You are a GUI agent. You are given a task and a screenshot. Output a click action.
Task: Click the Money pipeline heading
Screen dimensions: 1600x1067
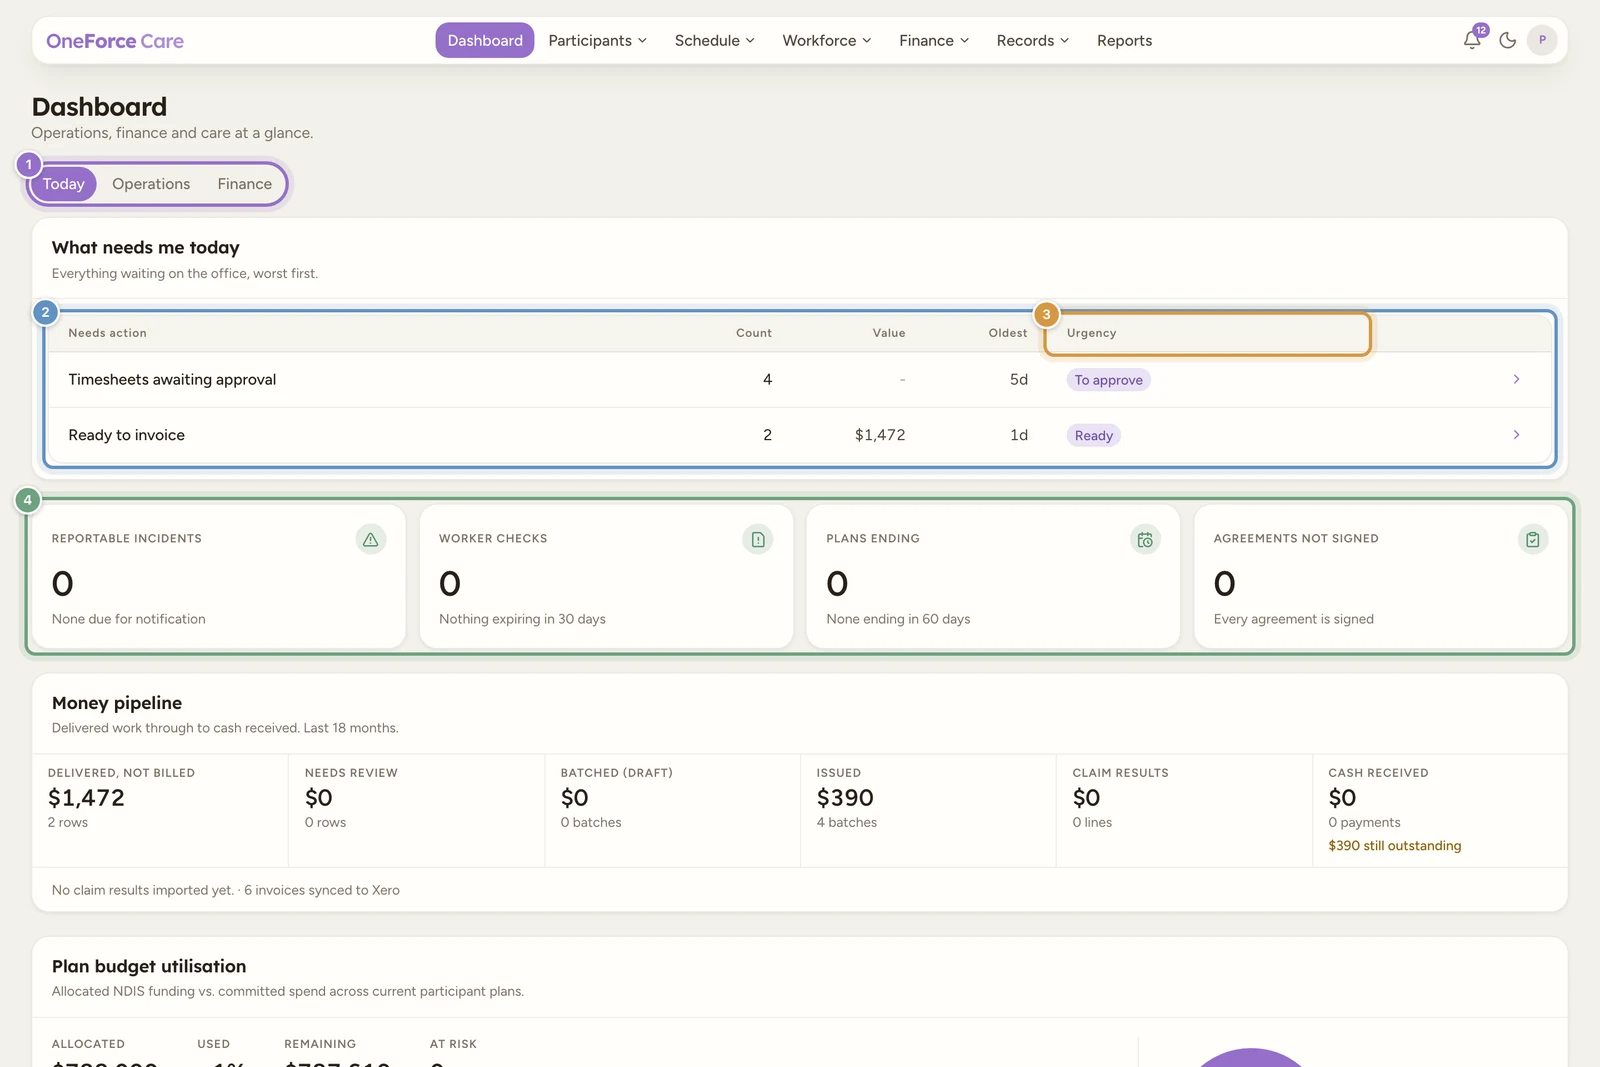coord(117,703)
